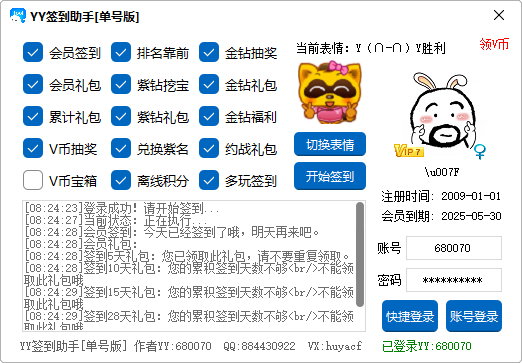The height and width of the screenshot is (363, 522).
Task: Start sign-in with 开始签到 button
Action: click(330, 176)
